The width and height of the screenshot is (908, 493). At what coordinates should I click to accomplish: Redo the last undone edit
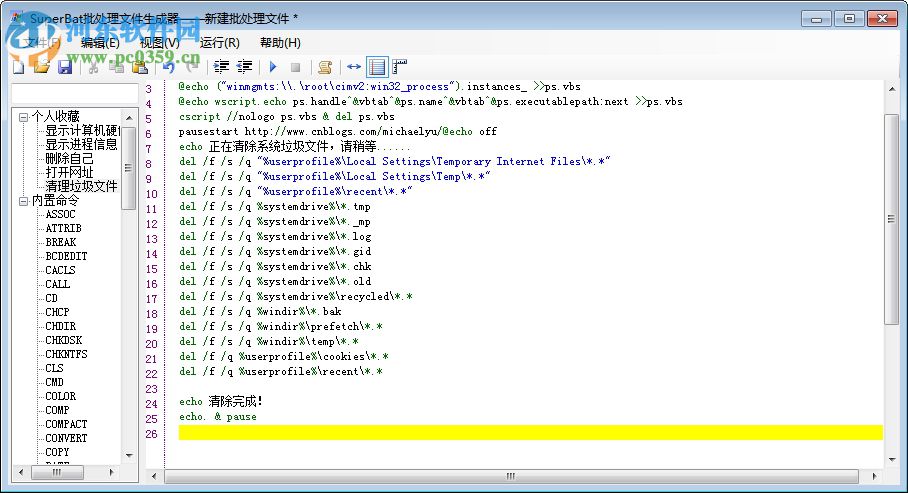pyautogui.click(x=192, y=67)
